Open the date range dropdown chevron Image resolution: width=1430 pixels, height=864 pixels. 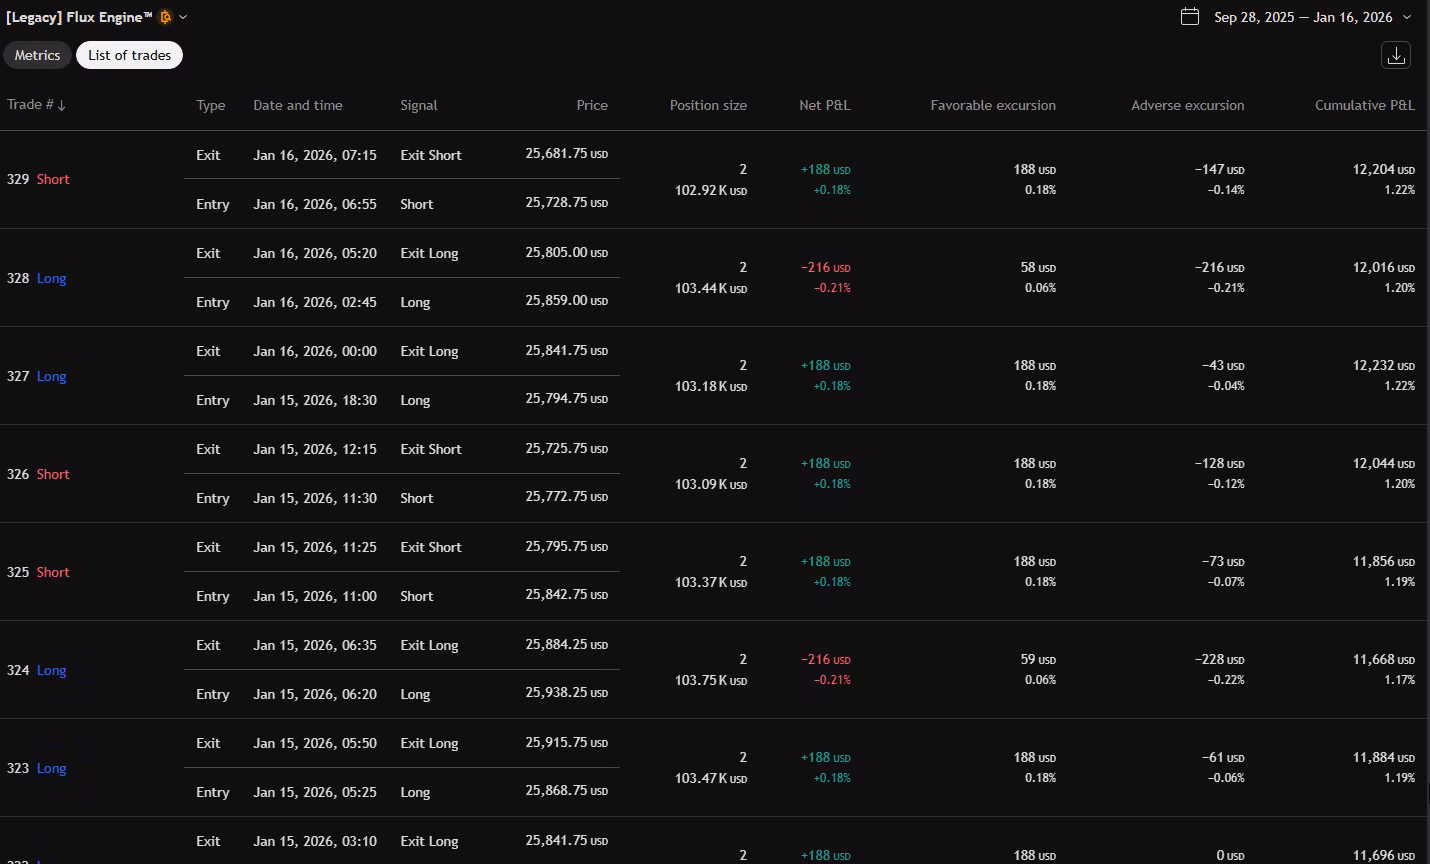1407,17
